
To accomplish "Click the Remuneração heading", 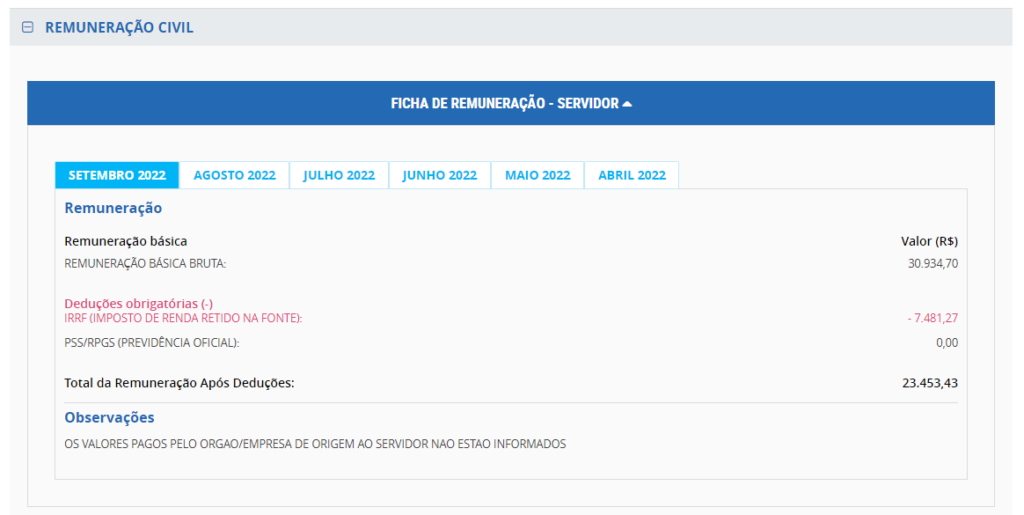I will (113, 209).
